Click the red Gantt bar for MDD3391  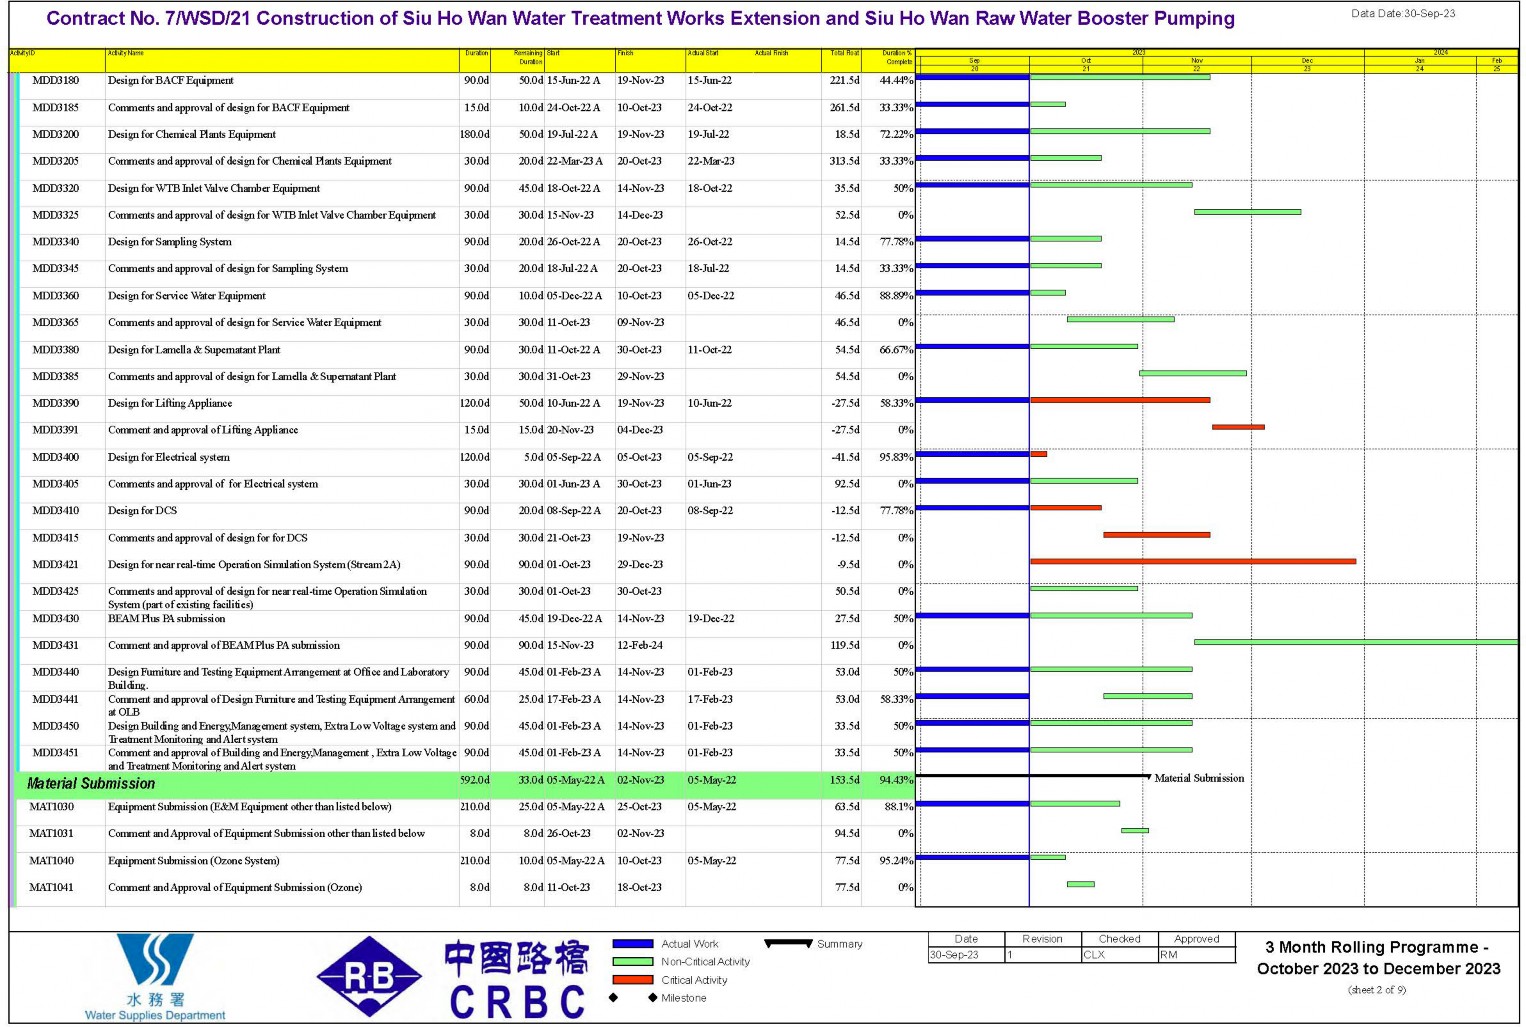click(x=1238, y=427)
